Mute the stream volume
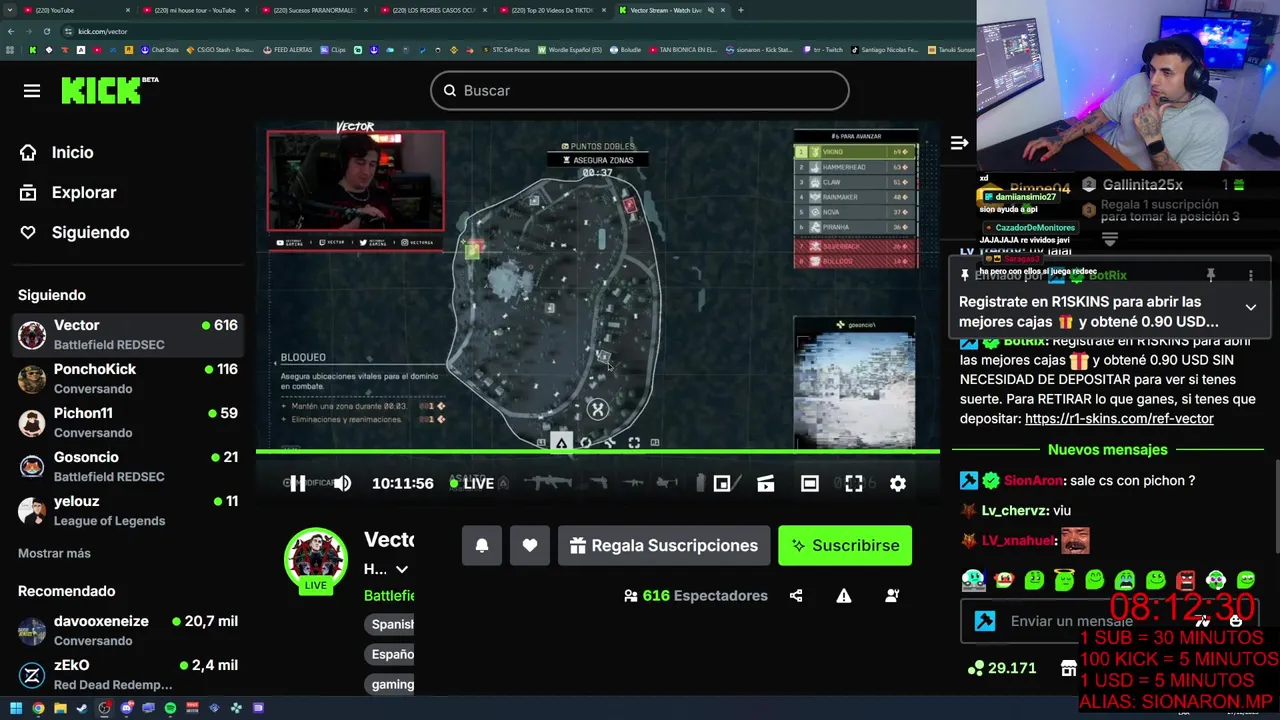Screen dimensions: 1280x720 [342, 484]
